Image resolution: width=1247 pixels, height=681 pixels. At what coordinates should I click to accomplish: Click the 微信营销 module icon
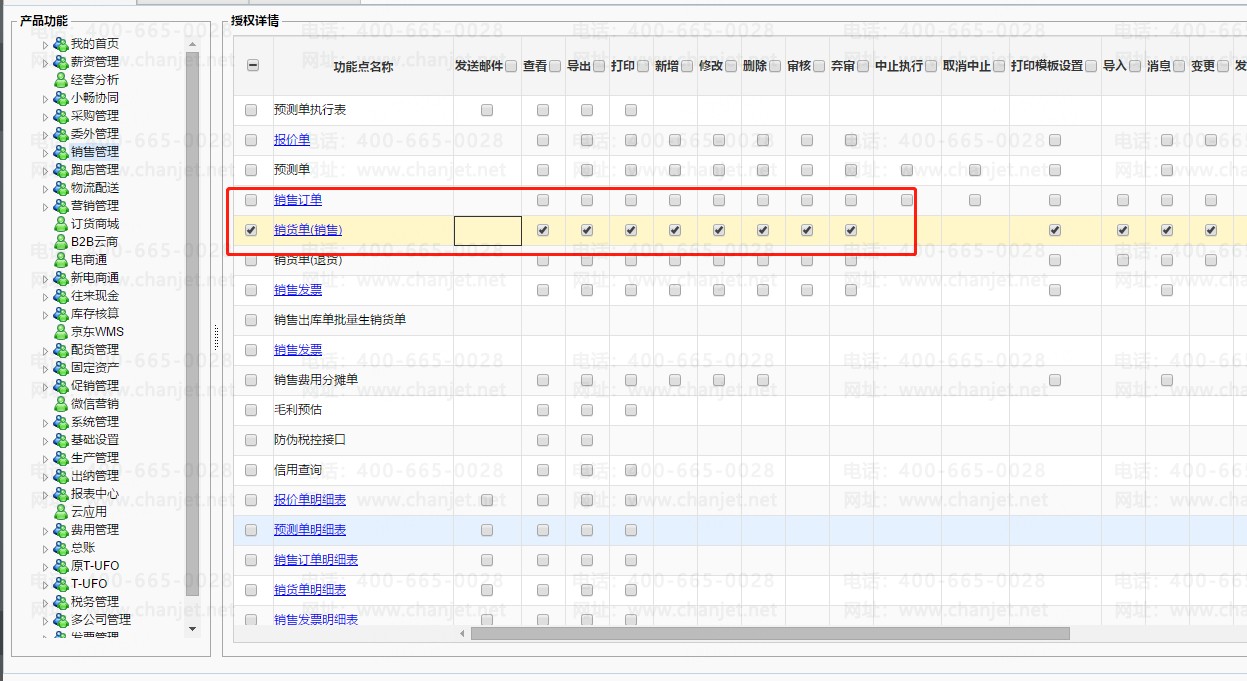61,404
